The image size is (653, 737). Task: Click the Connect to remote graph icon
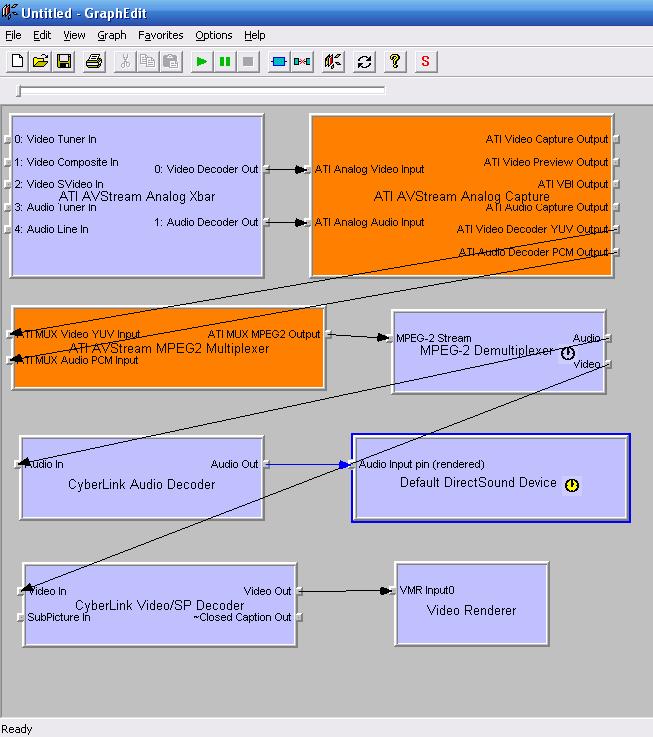[x=333, y=62]
